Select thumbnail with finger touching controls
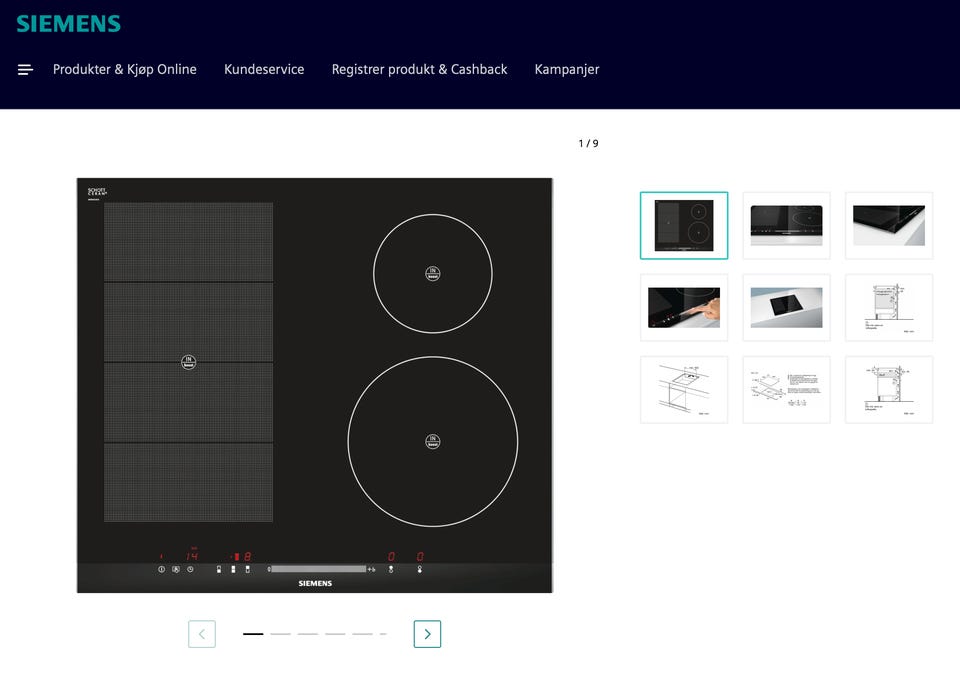 tap(684, 307)
